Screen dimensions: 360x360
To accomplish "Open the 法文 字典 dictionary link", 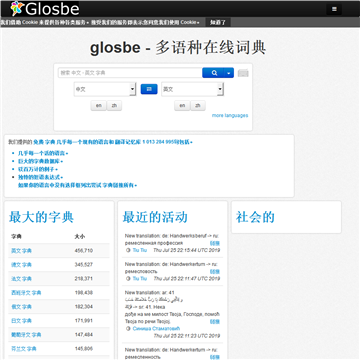I will click(x=21, y=279).
